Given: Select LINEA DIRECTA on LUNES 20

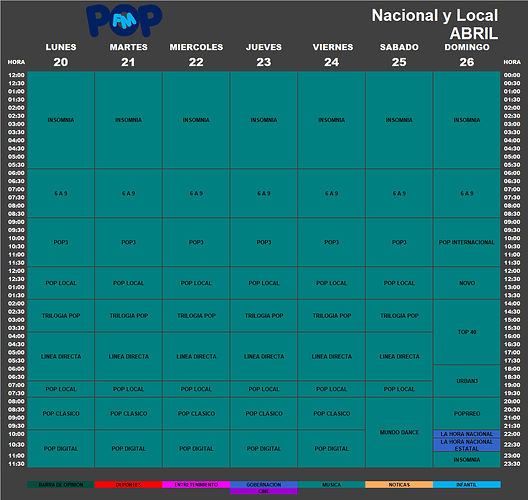Looking at the screenshot, I should click(61, 356).
